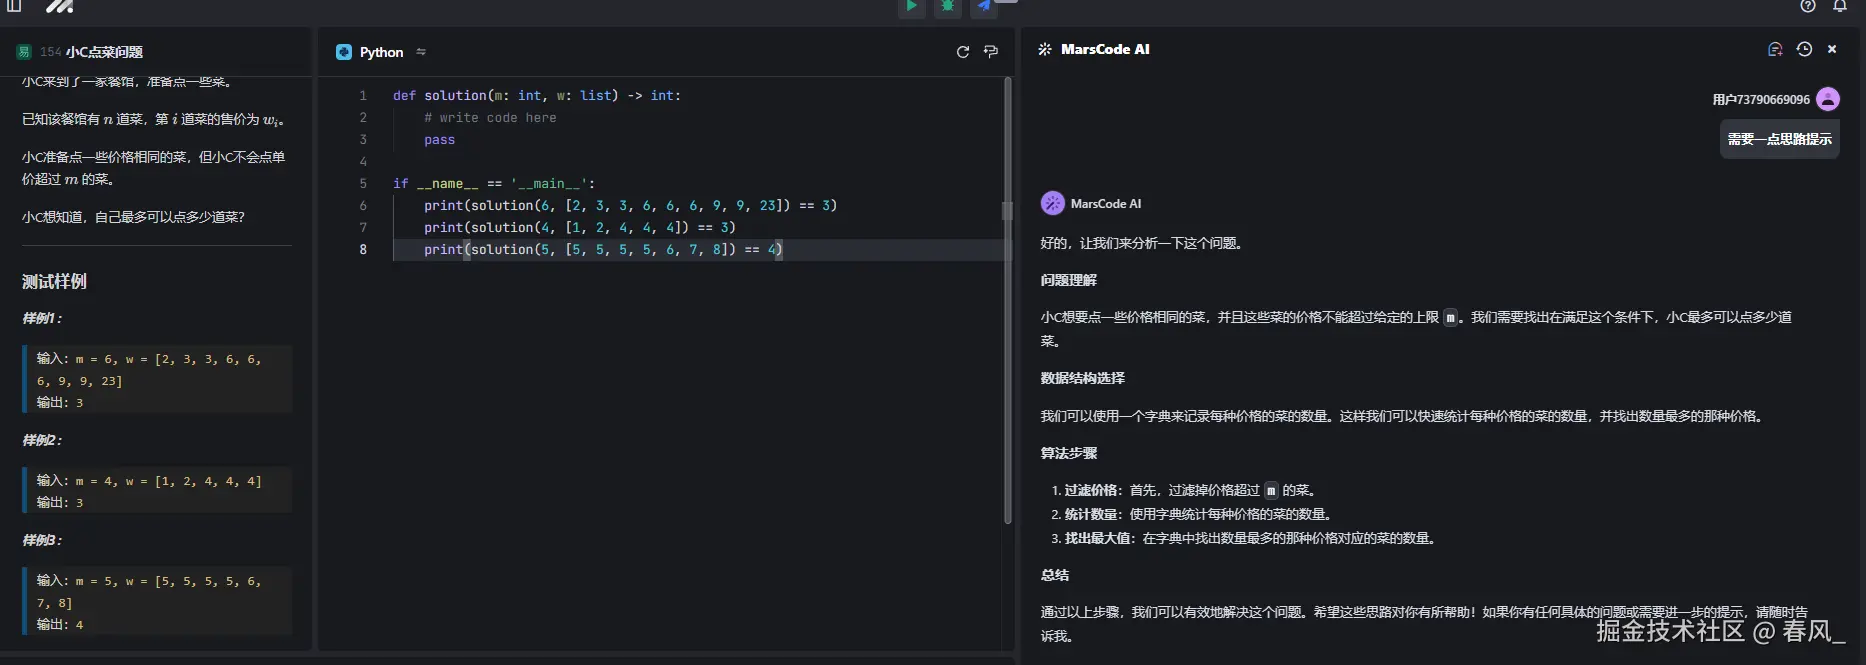1866x665 pixels.
Task: Click step 1 过滤价格 in AI reply
Action: (1190, 490)
